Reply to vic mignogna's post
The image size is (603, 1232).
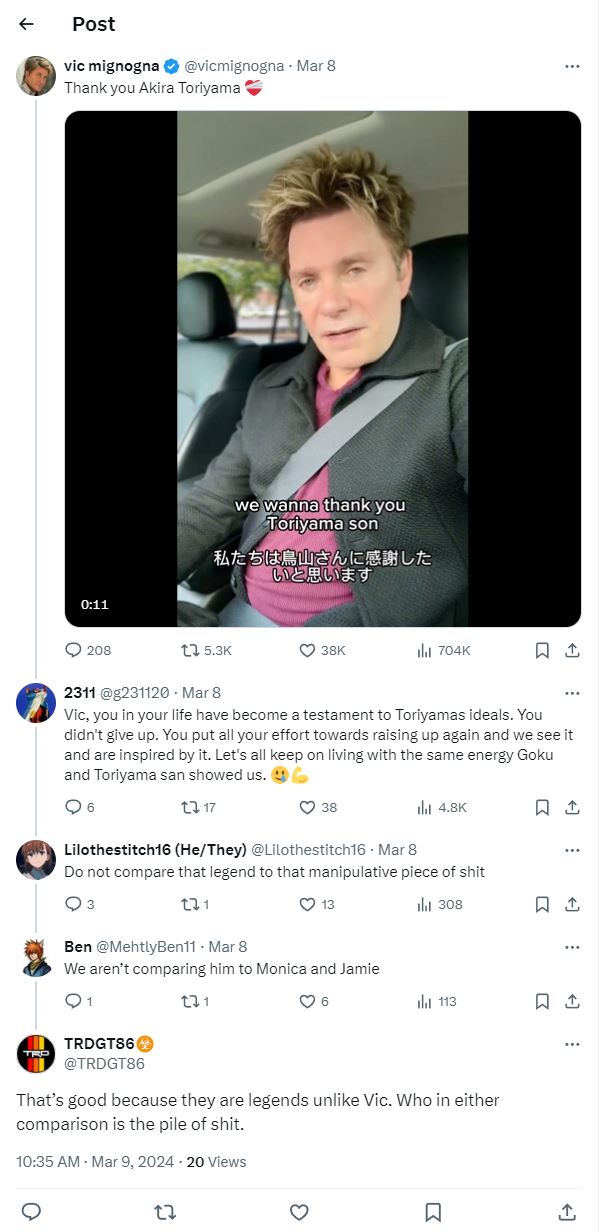point(72,650)
